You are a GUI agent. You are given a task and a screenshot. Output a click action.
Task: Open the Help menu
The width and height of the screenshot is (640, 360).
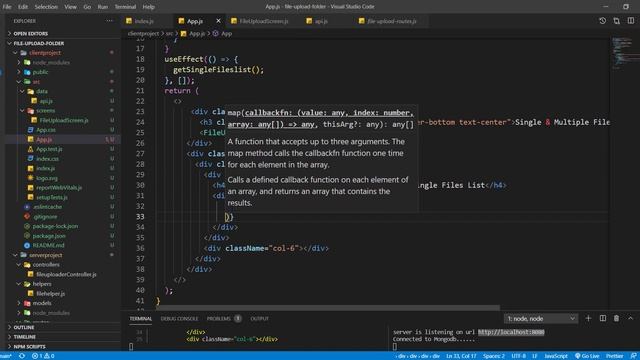pos(149,7)
